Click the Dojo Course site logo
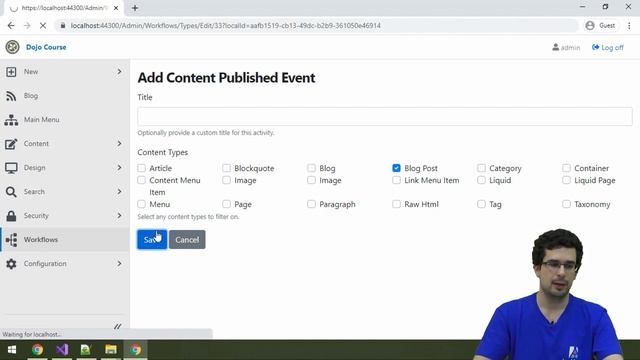The image size is (640, 360). 12,47
